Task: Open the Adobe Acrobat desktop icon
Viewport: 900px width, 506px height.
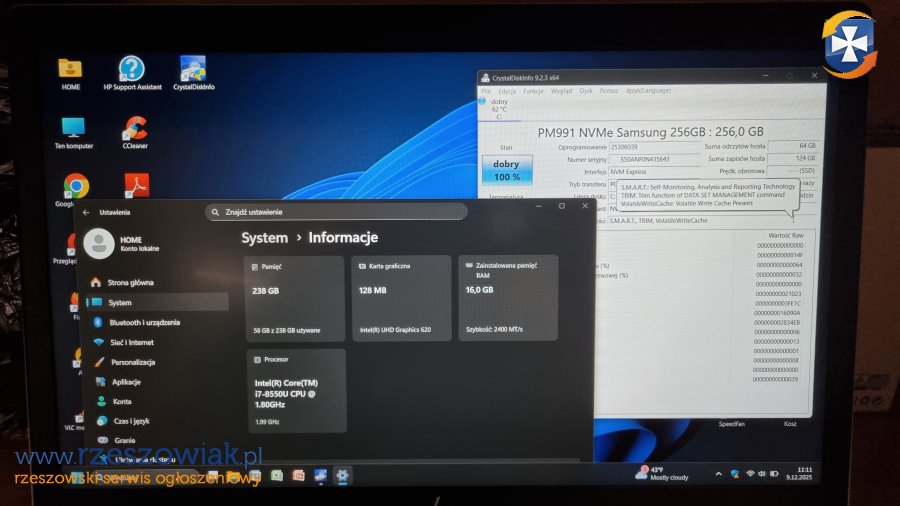Action: pos(136,186)
